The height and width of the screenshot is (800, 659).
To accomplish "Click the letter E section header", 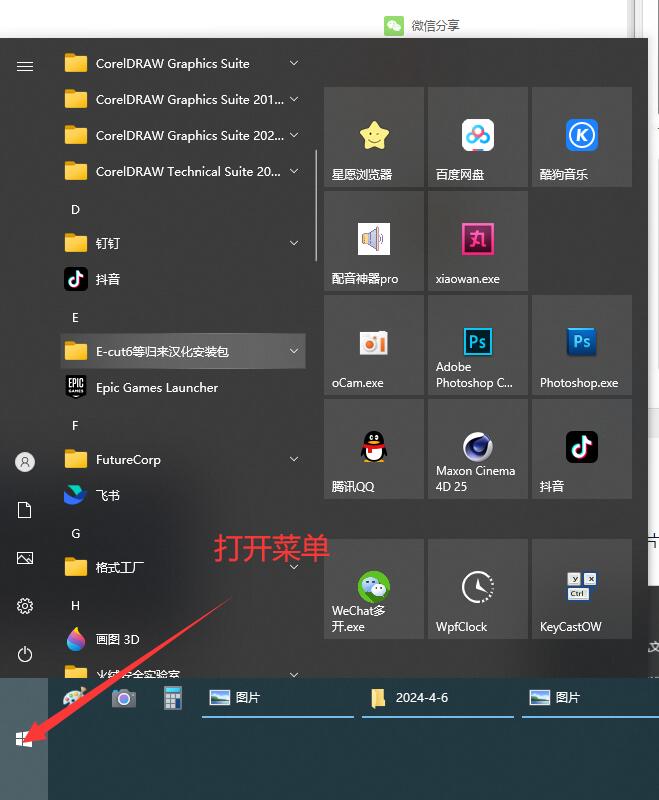I will [x=75, y=318].
